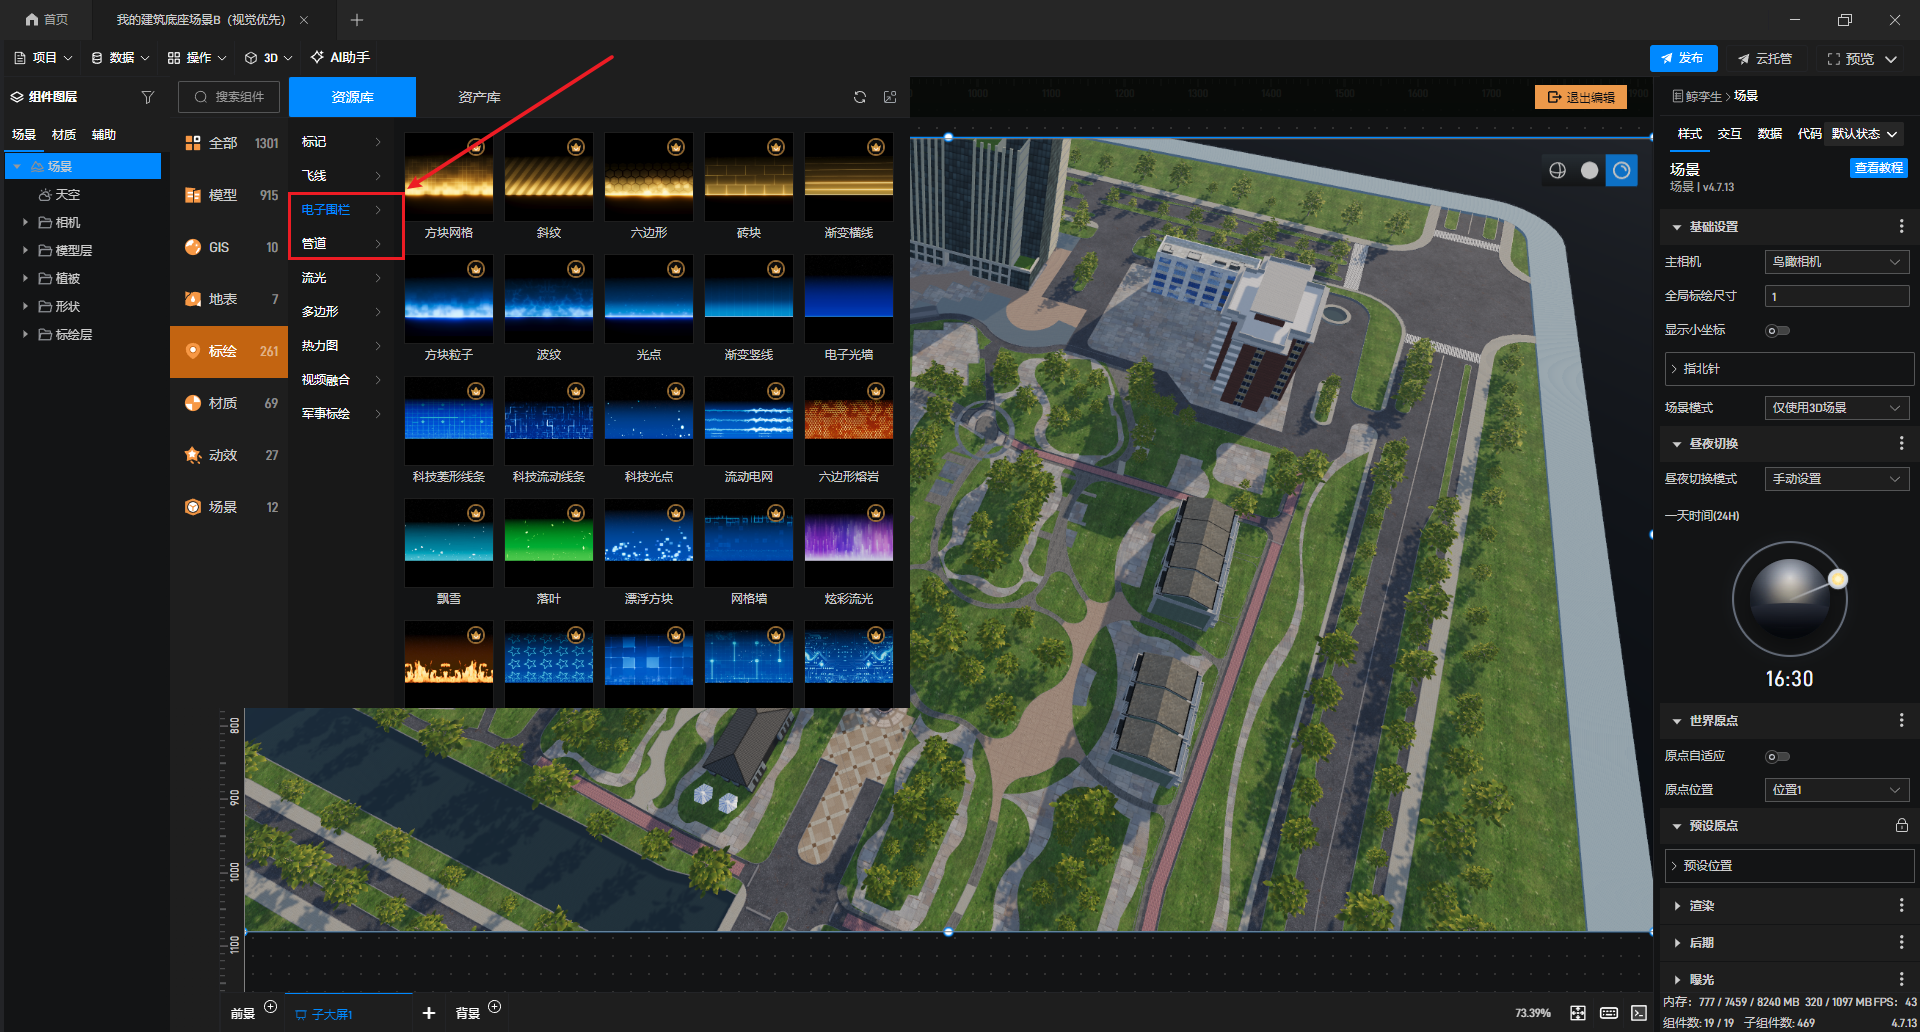Toggle the 原点自适应 switch
Screen dimensions: 1920x1032
pos(1777,756)
